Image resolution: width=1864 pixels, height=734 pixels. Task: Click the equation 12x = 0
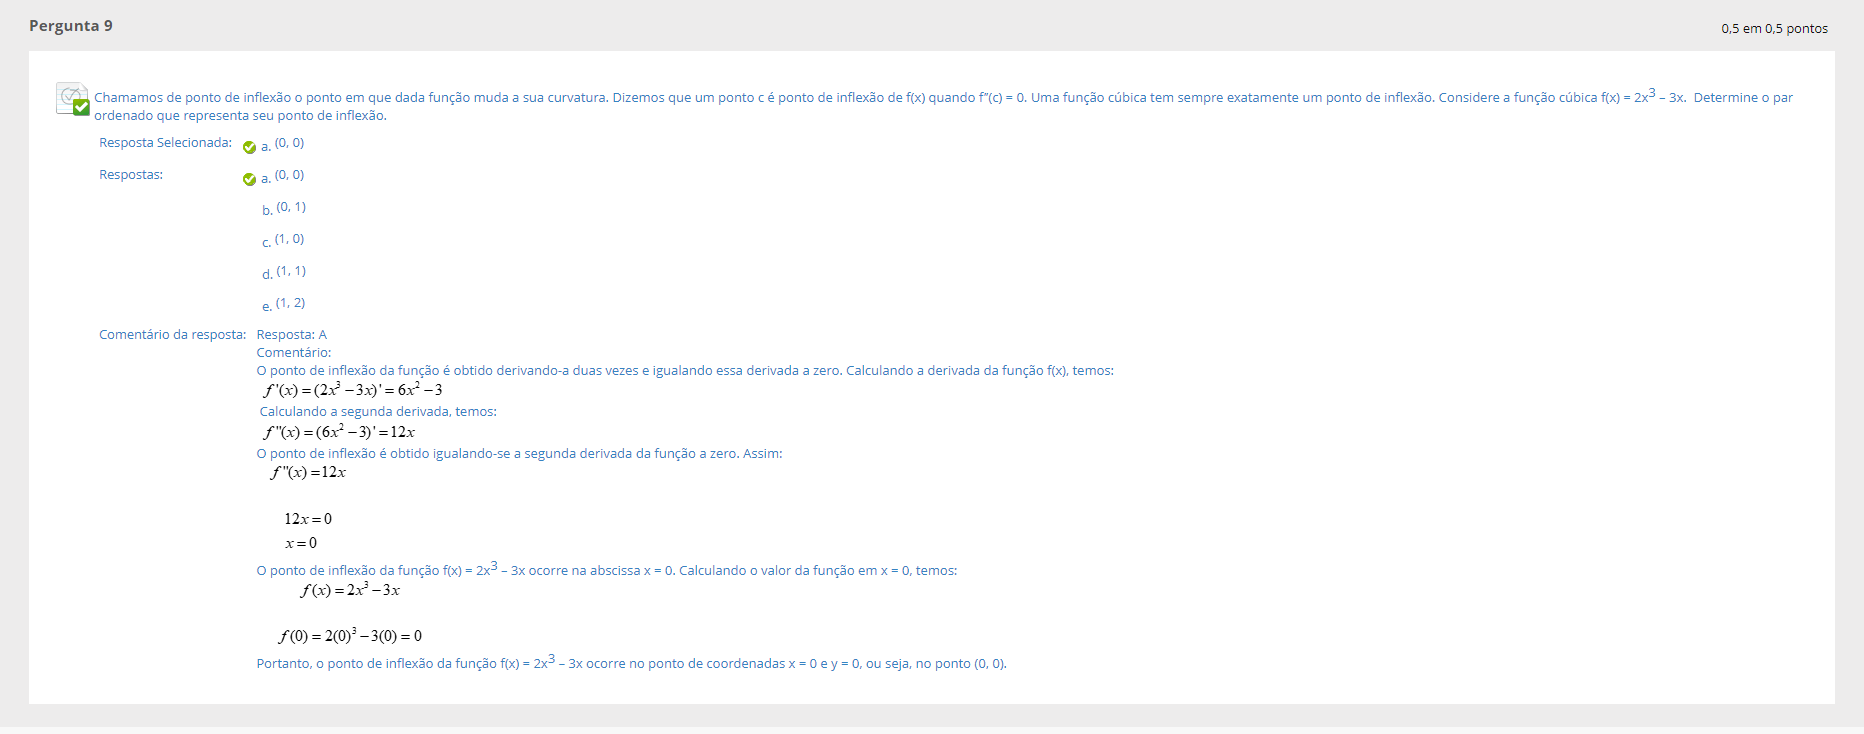pyautogui.click(x=308, y=519)
